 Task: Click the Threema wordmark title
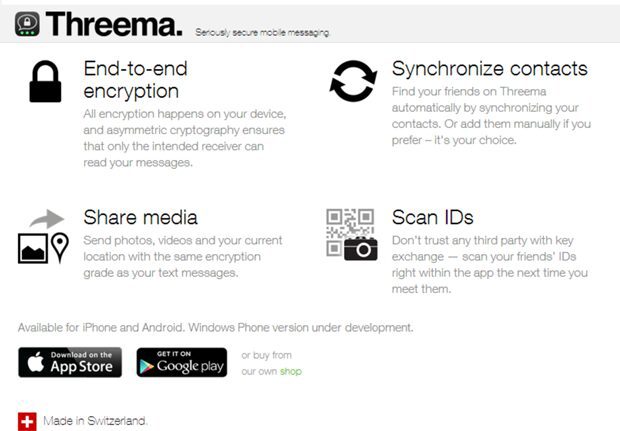(114, 24)
